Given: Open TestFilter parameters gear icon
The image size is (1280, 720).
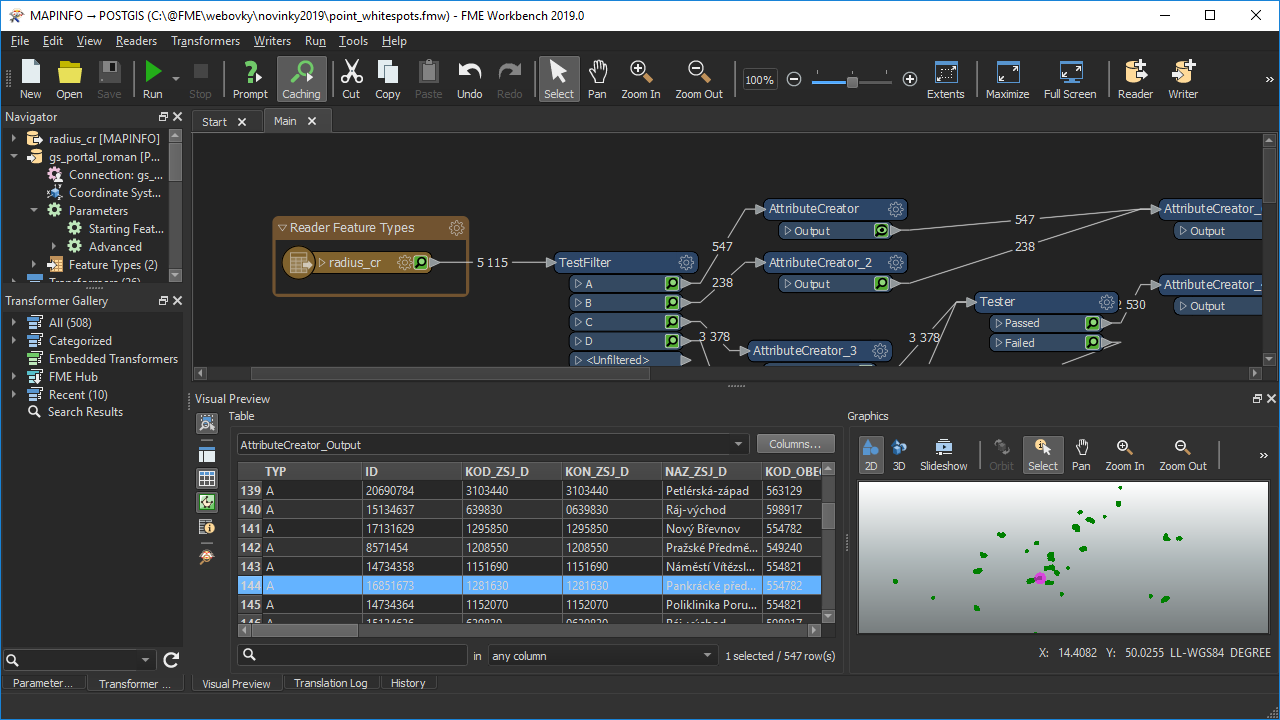Looking at the screenshot, I should coord(686,263).
